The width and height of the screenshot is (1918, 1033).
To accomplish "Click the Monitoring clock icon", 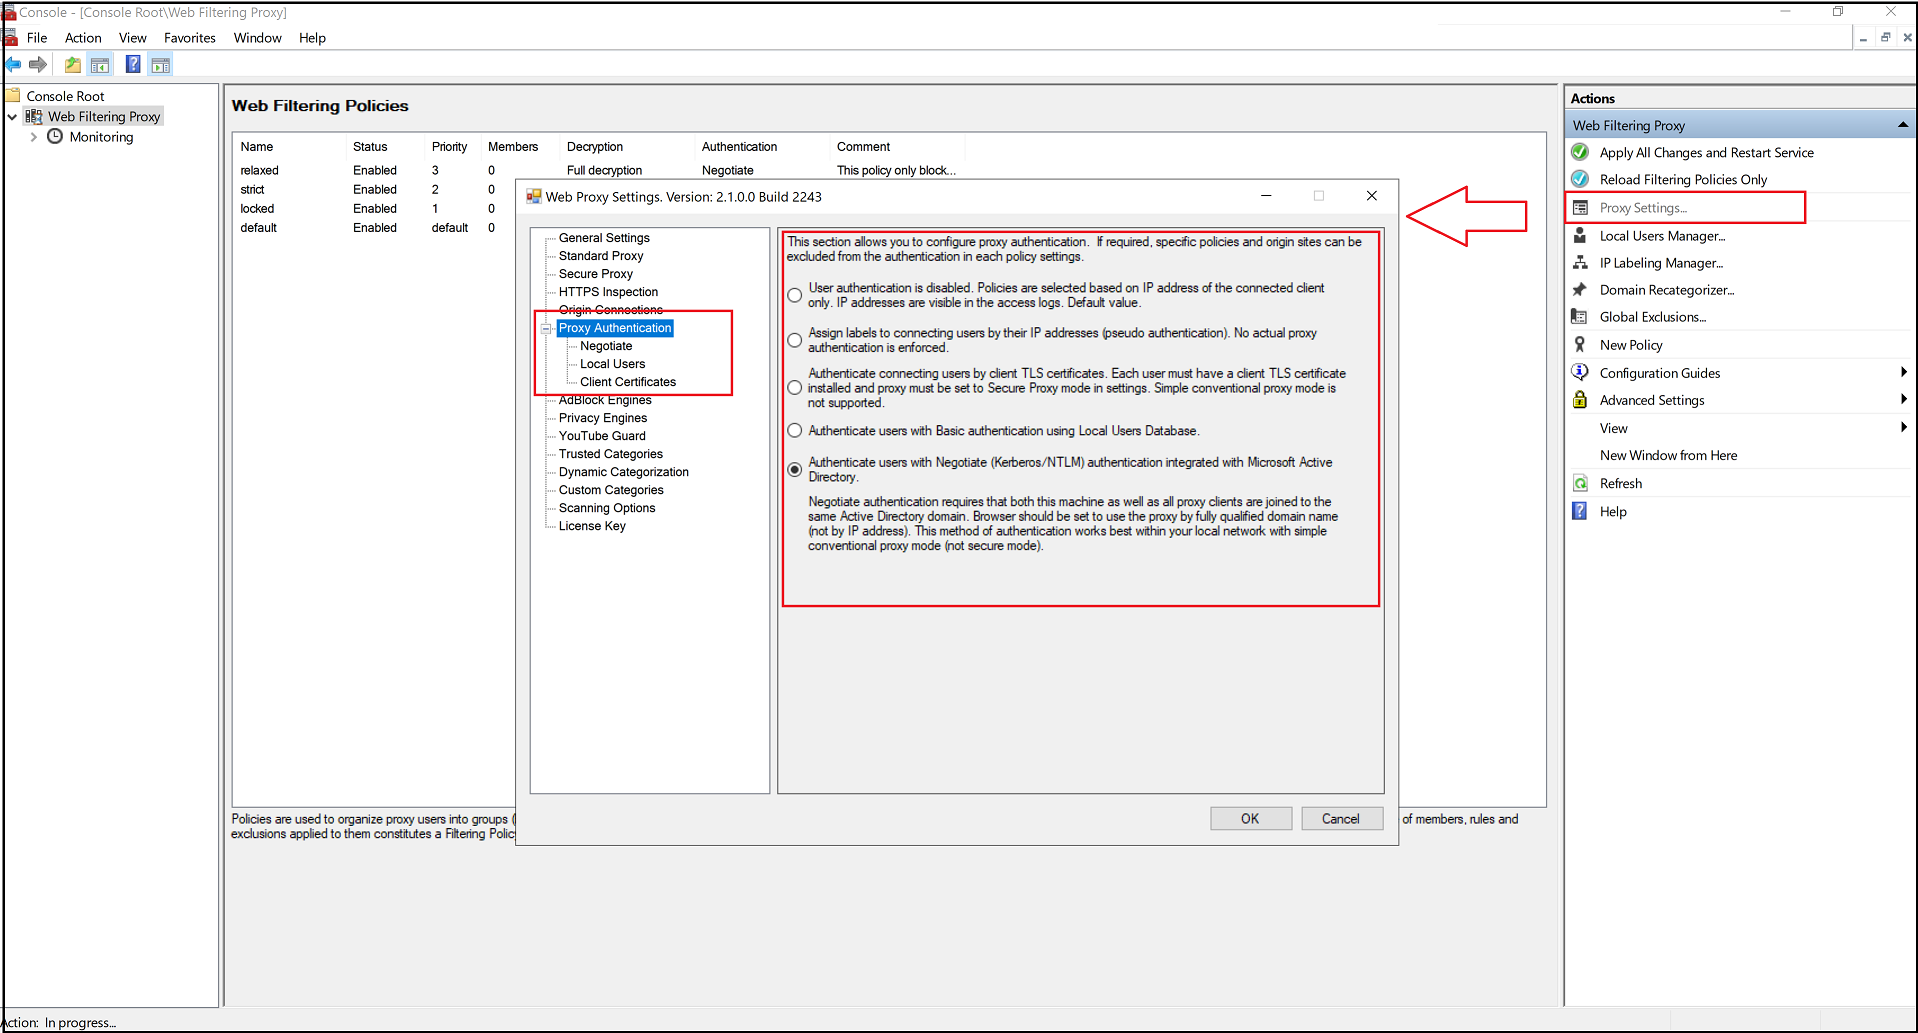I will pyautogui.click(x=55, y=136).
